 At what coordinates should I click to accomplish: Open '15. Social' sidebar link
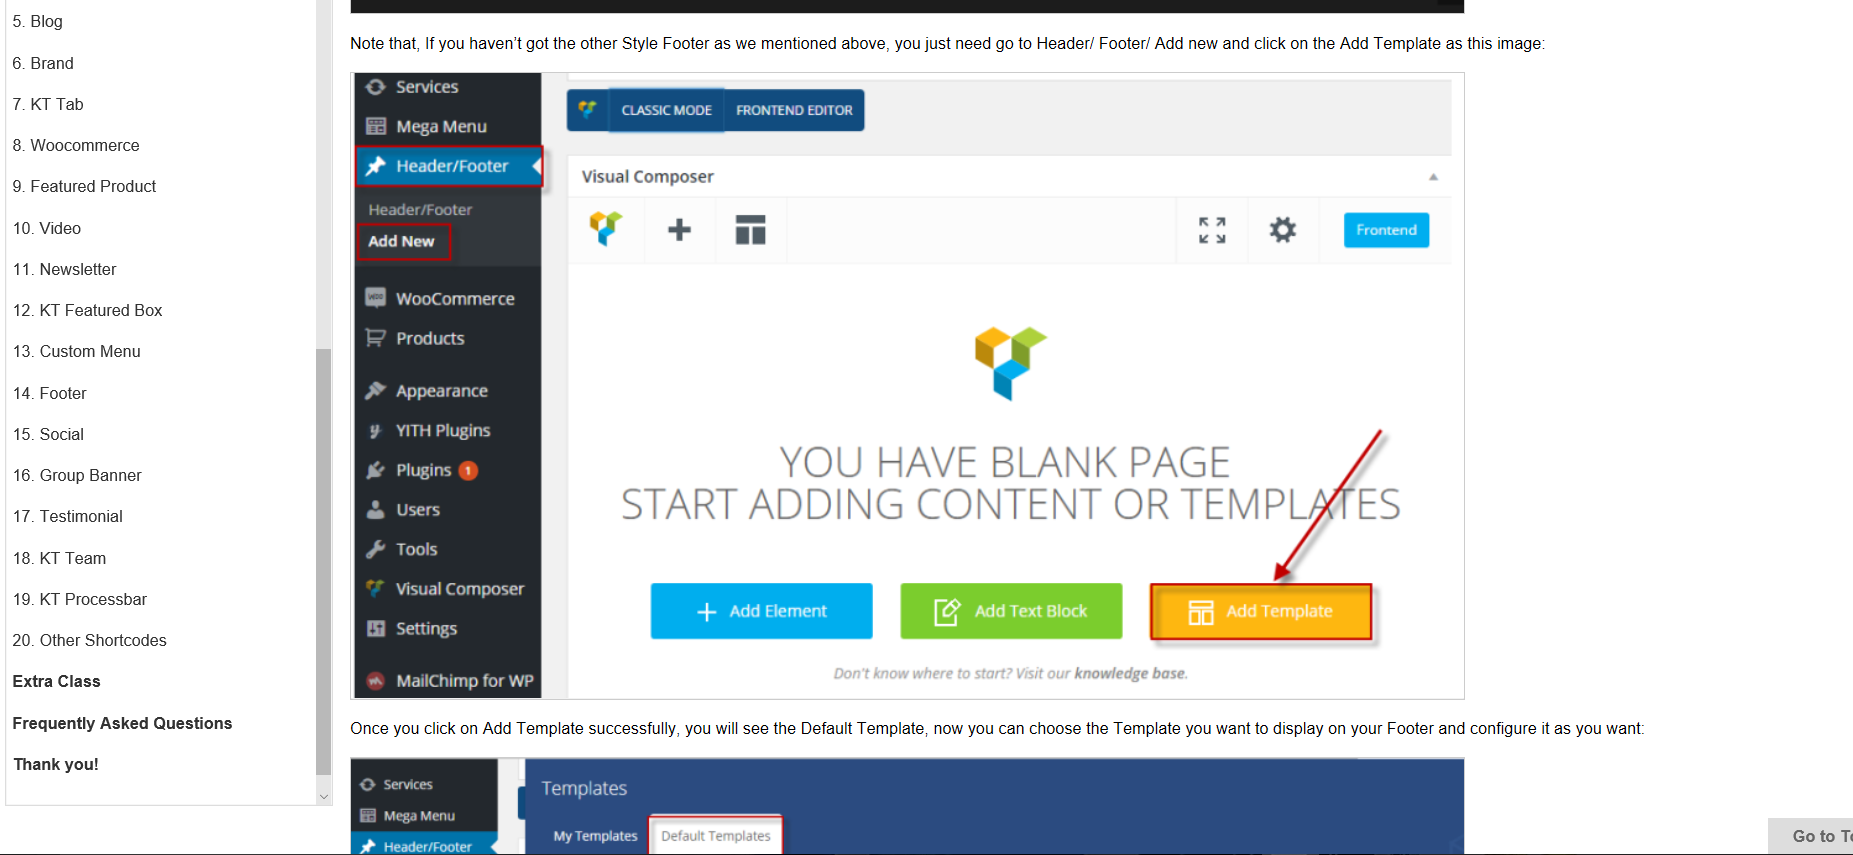tap(48, 434)
